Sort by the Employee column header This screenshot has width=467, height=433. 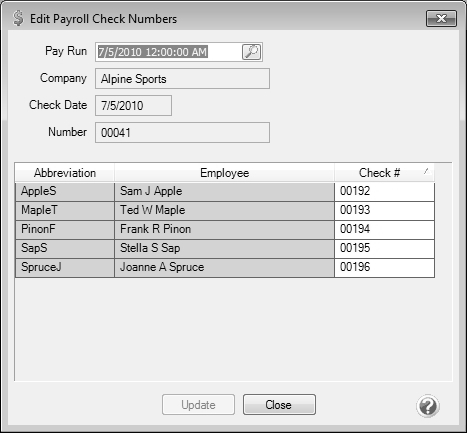point(224,173)
